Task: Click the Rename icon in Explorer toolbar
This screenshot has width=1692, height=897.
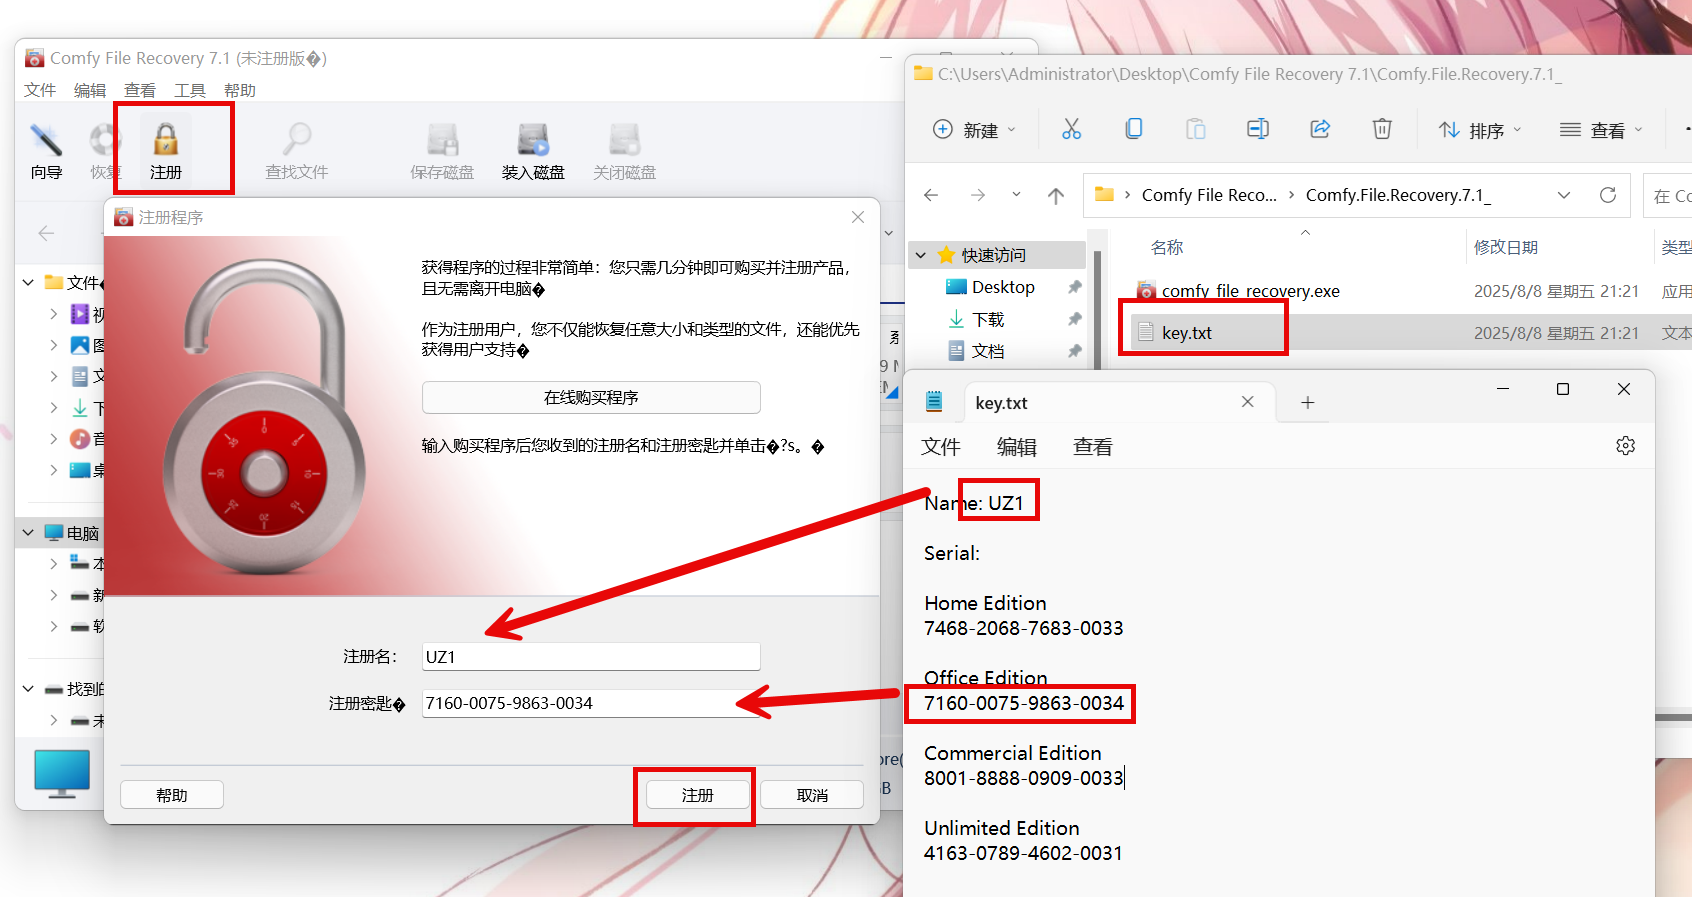Action: coord(1258,129)
